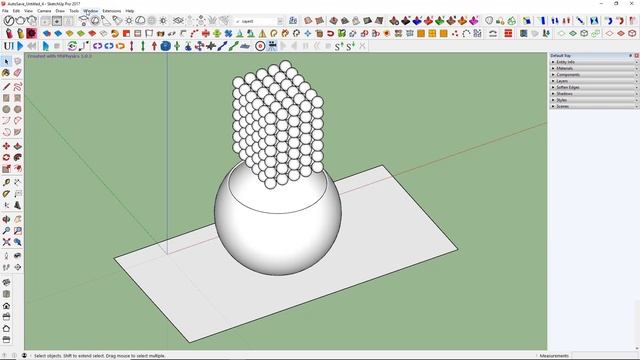Select the Follow Me tool
The image size is (640, 360).
(x=17, y=158)
